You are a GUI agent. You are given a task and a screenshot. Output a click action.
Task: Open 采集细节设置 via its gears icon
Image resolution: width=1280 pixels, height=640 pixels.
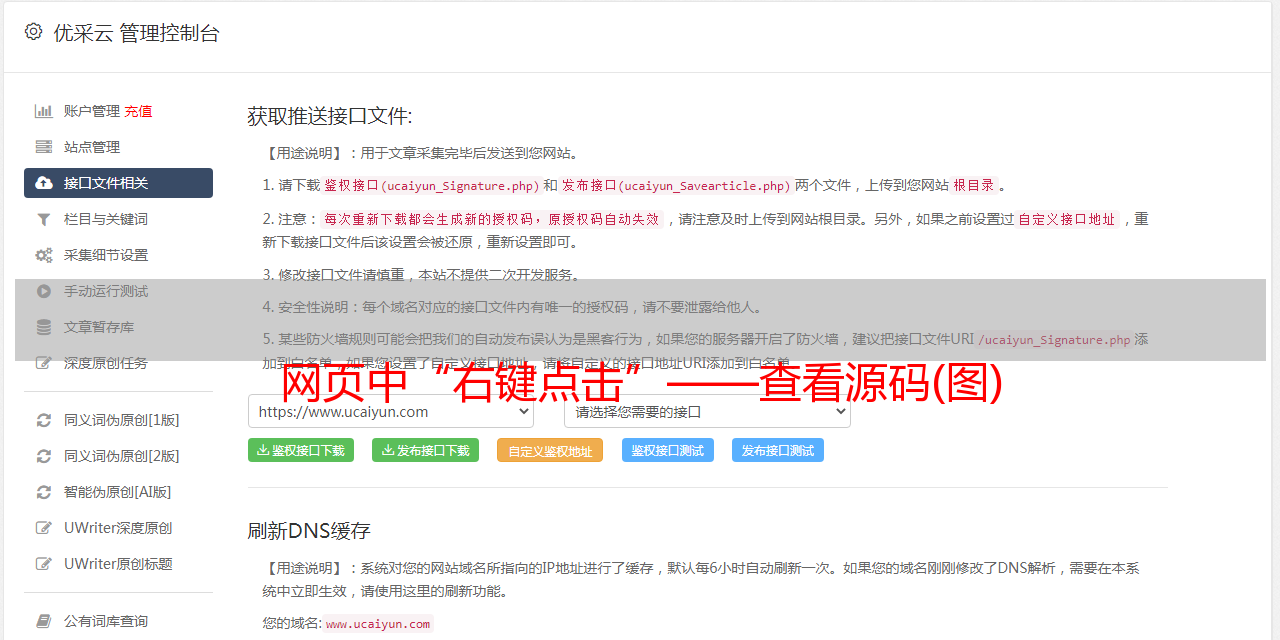44,255
